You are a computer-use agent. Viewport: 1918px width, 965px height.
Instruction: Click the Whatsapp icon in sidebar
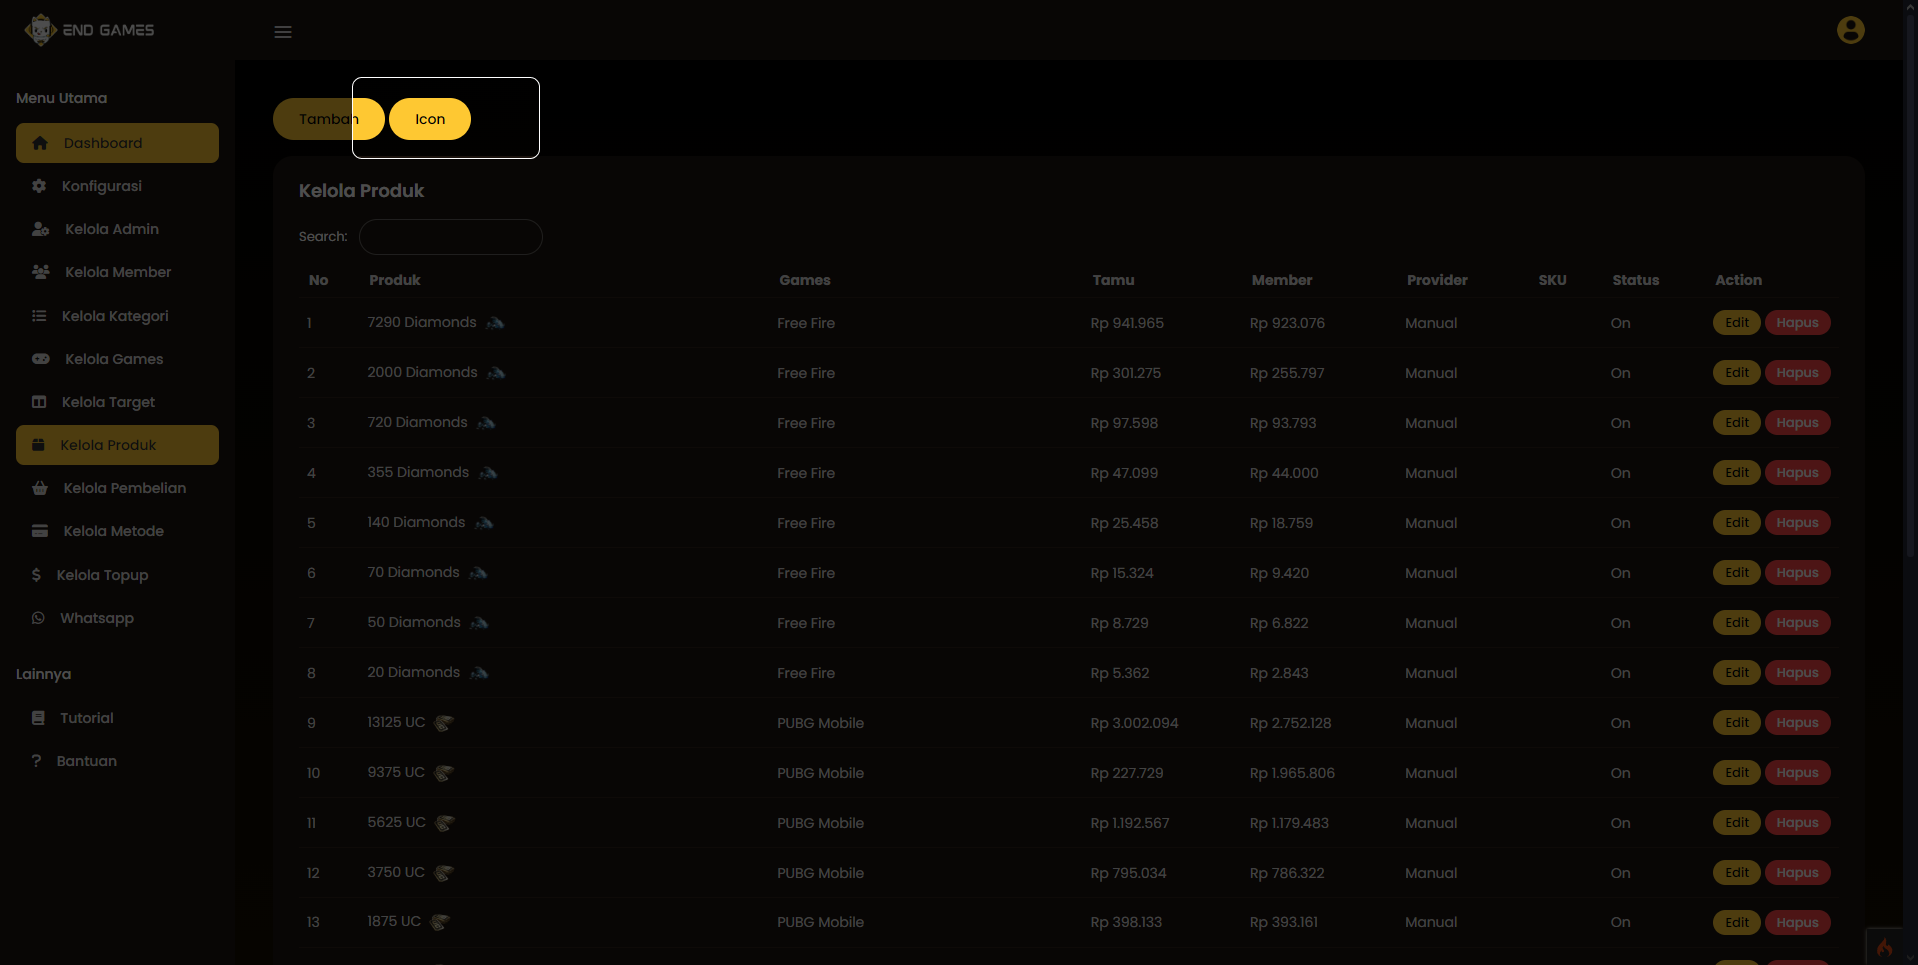38,618
